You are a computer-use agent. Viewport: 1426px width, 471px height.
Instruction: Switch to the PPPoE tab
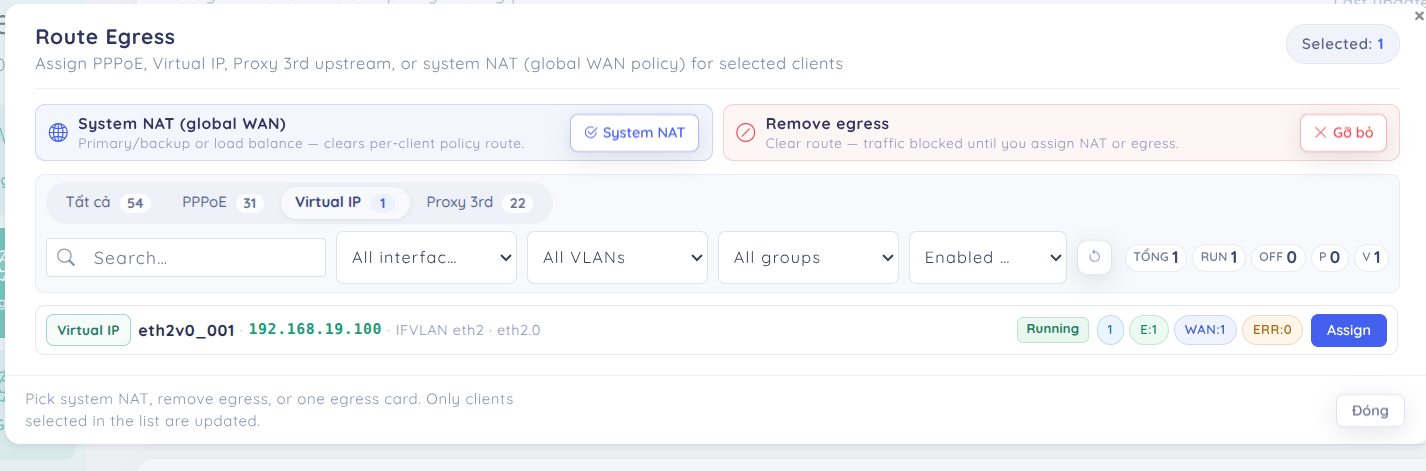[x=221, y=203]
